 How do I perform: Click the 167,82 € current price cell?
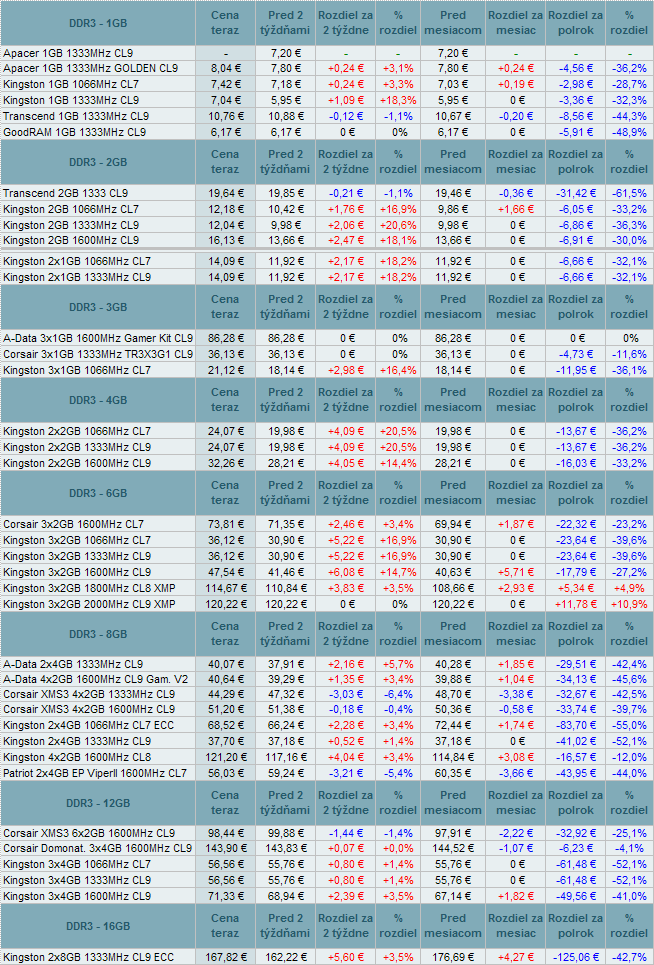(226, 958)
